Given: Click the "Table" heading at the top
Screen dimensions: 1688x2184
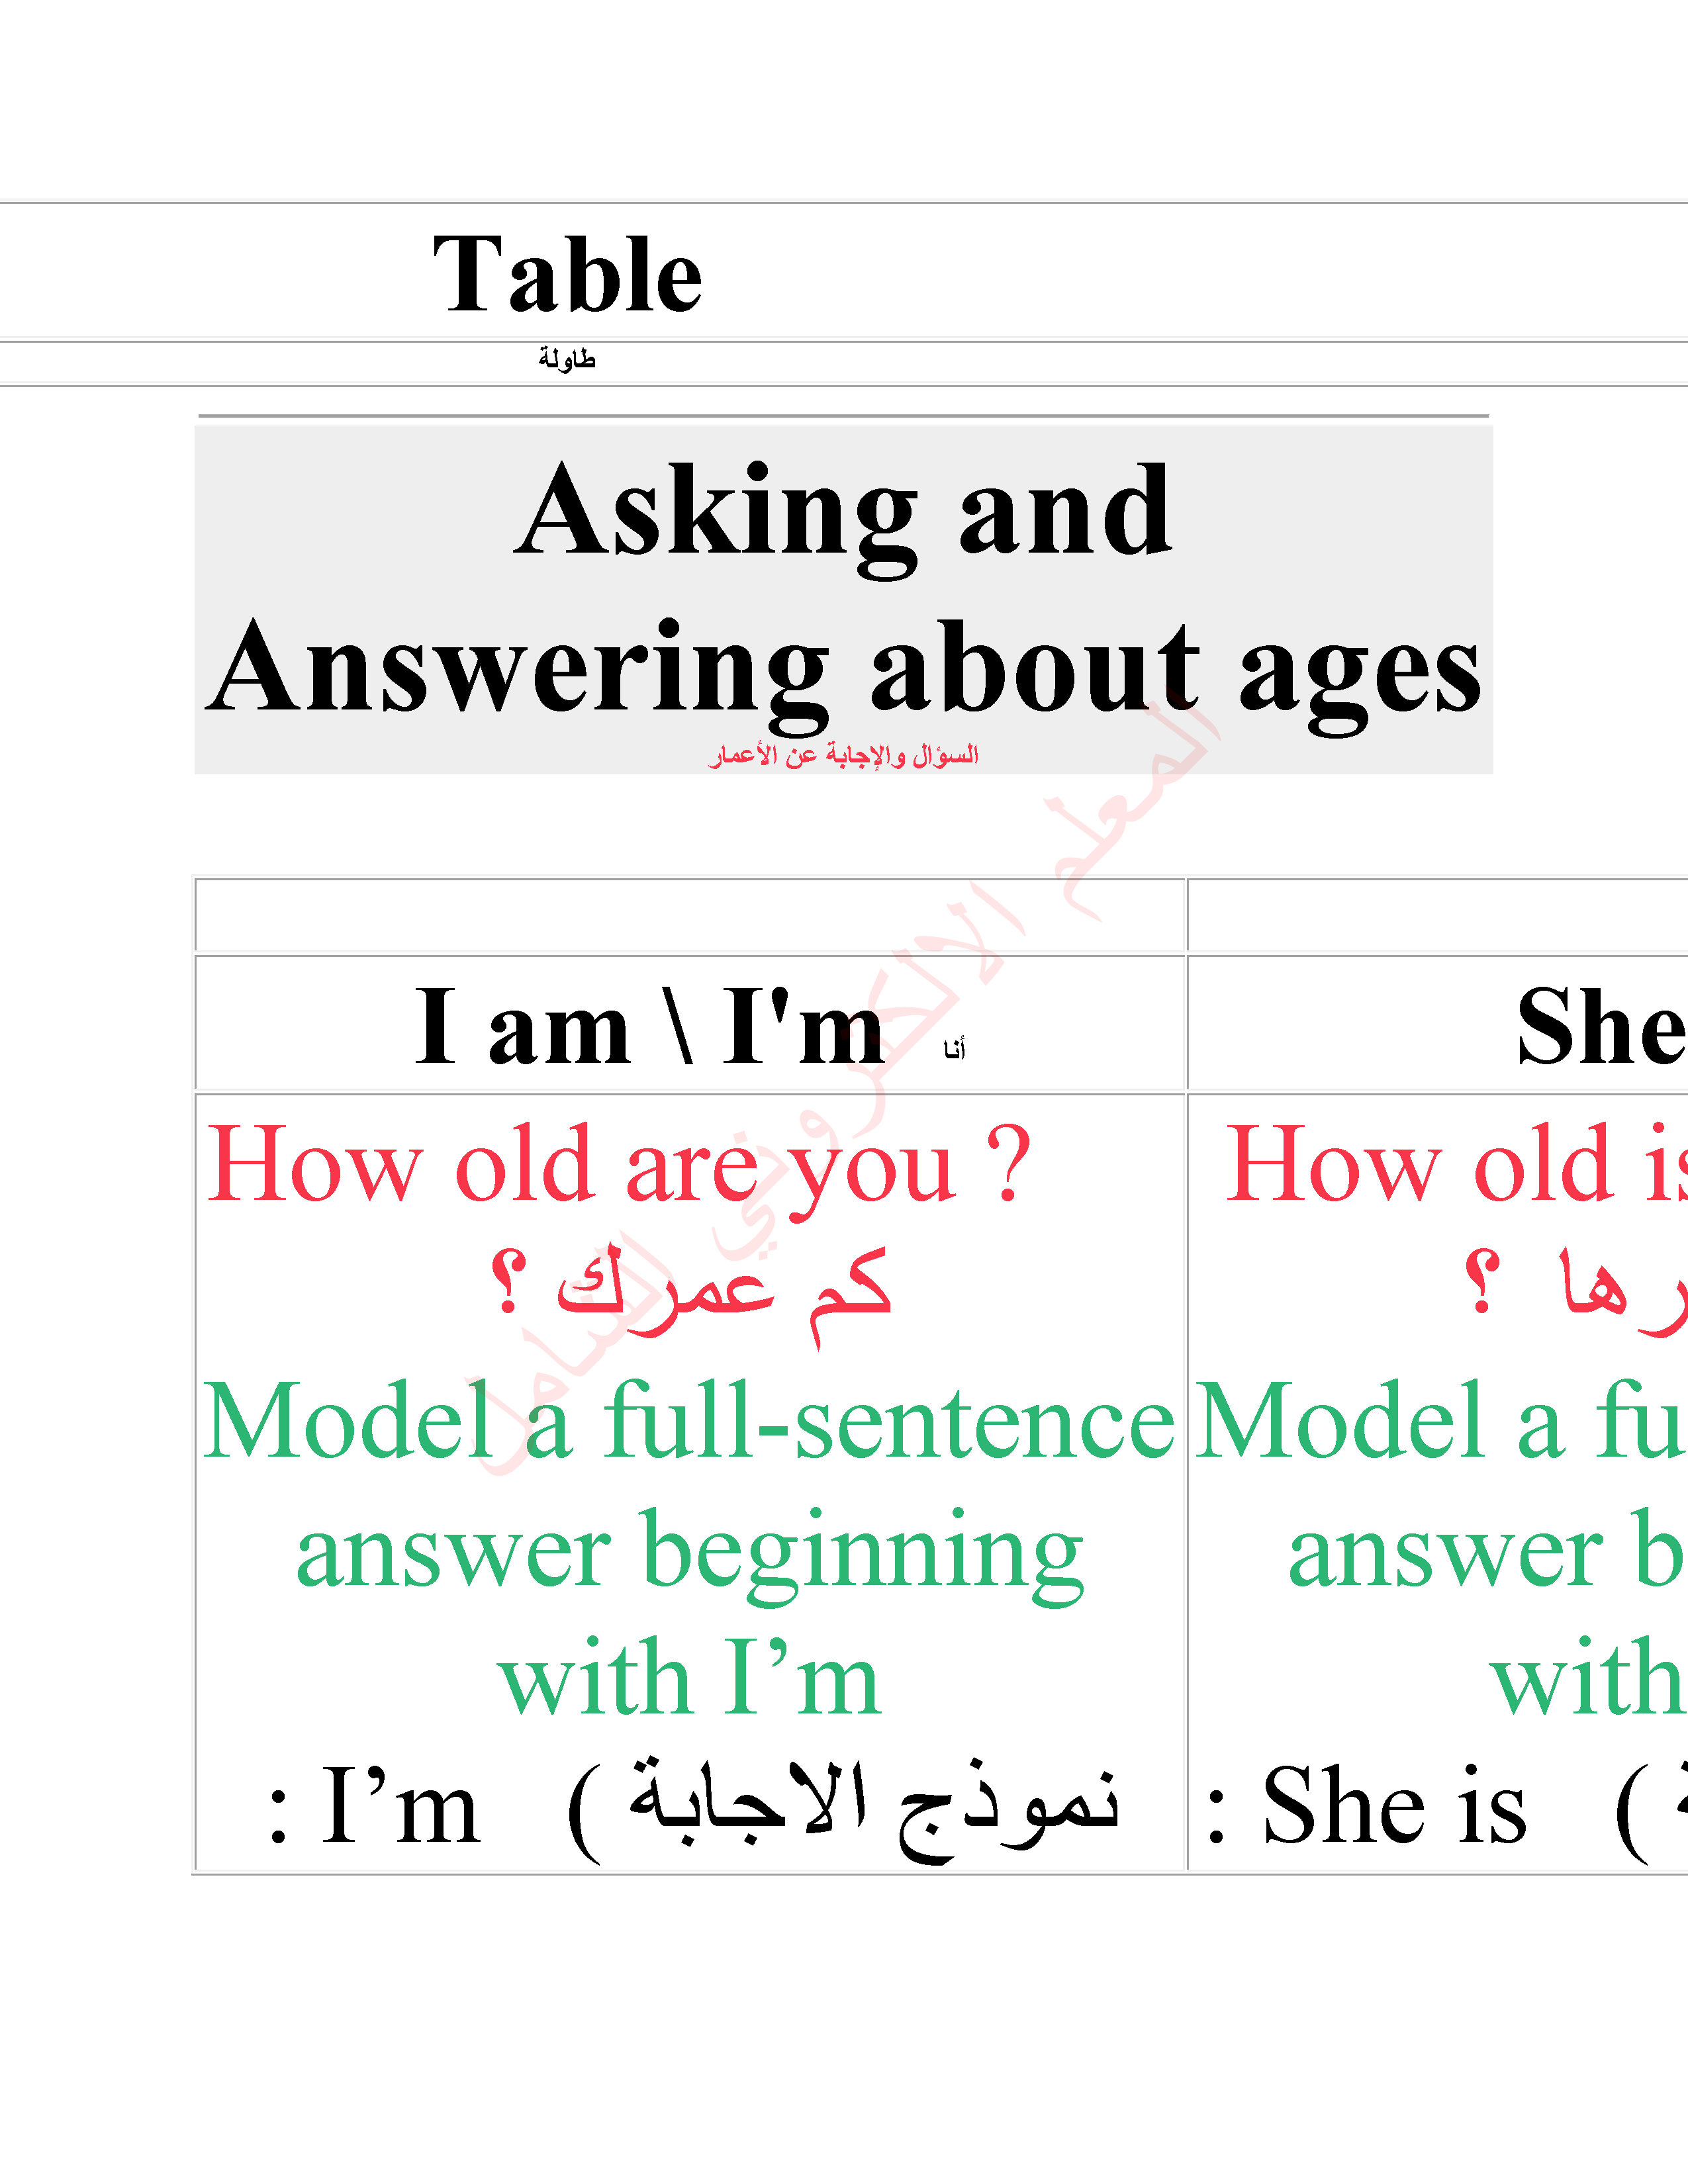Looking at the screenshot, I should pos(567,274).
